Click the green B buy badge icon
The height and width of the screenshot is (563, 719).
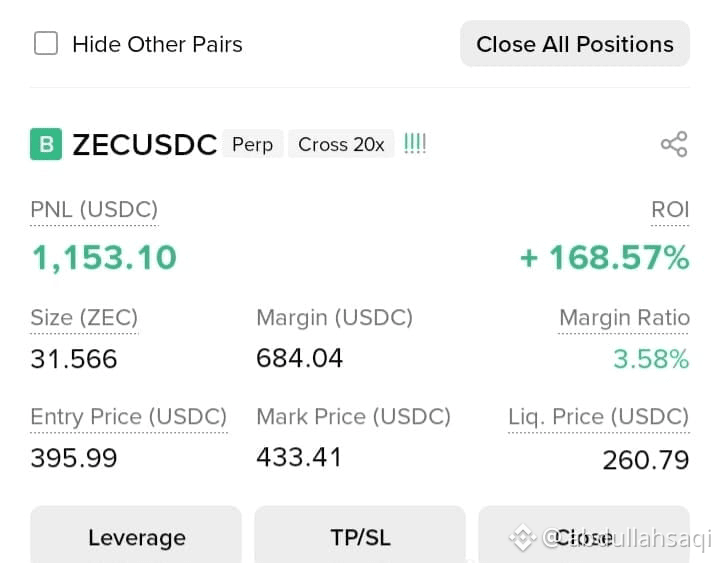[46, 144]
